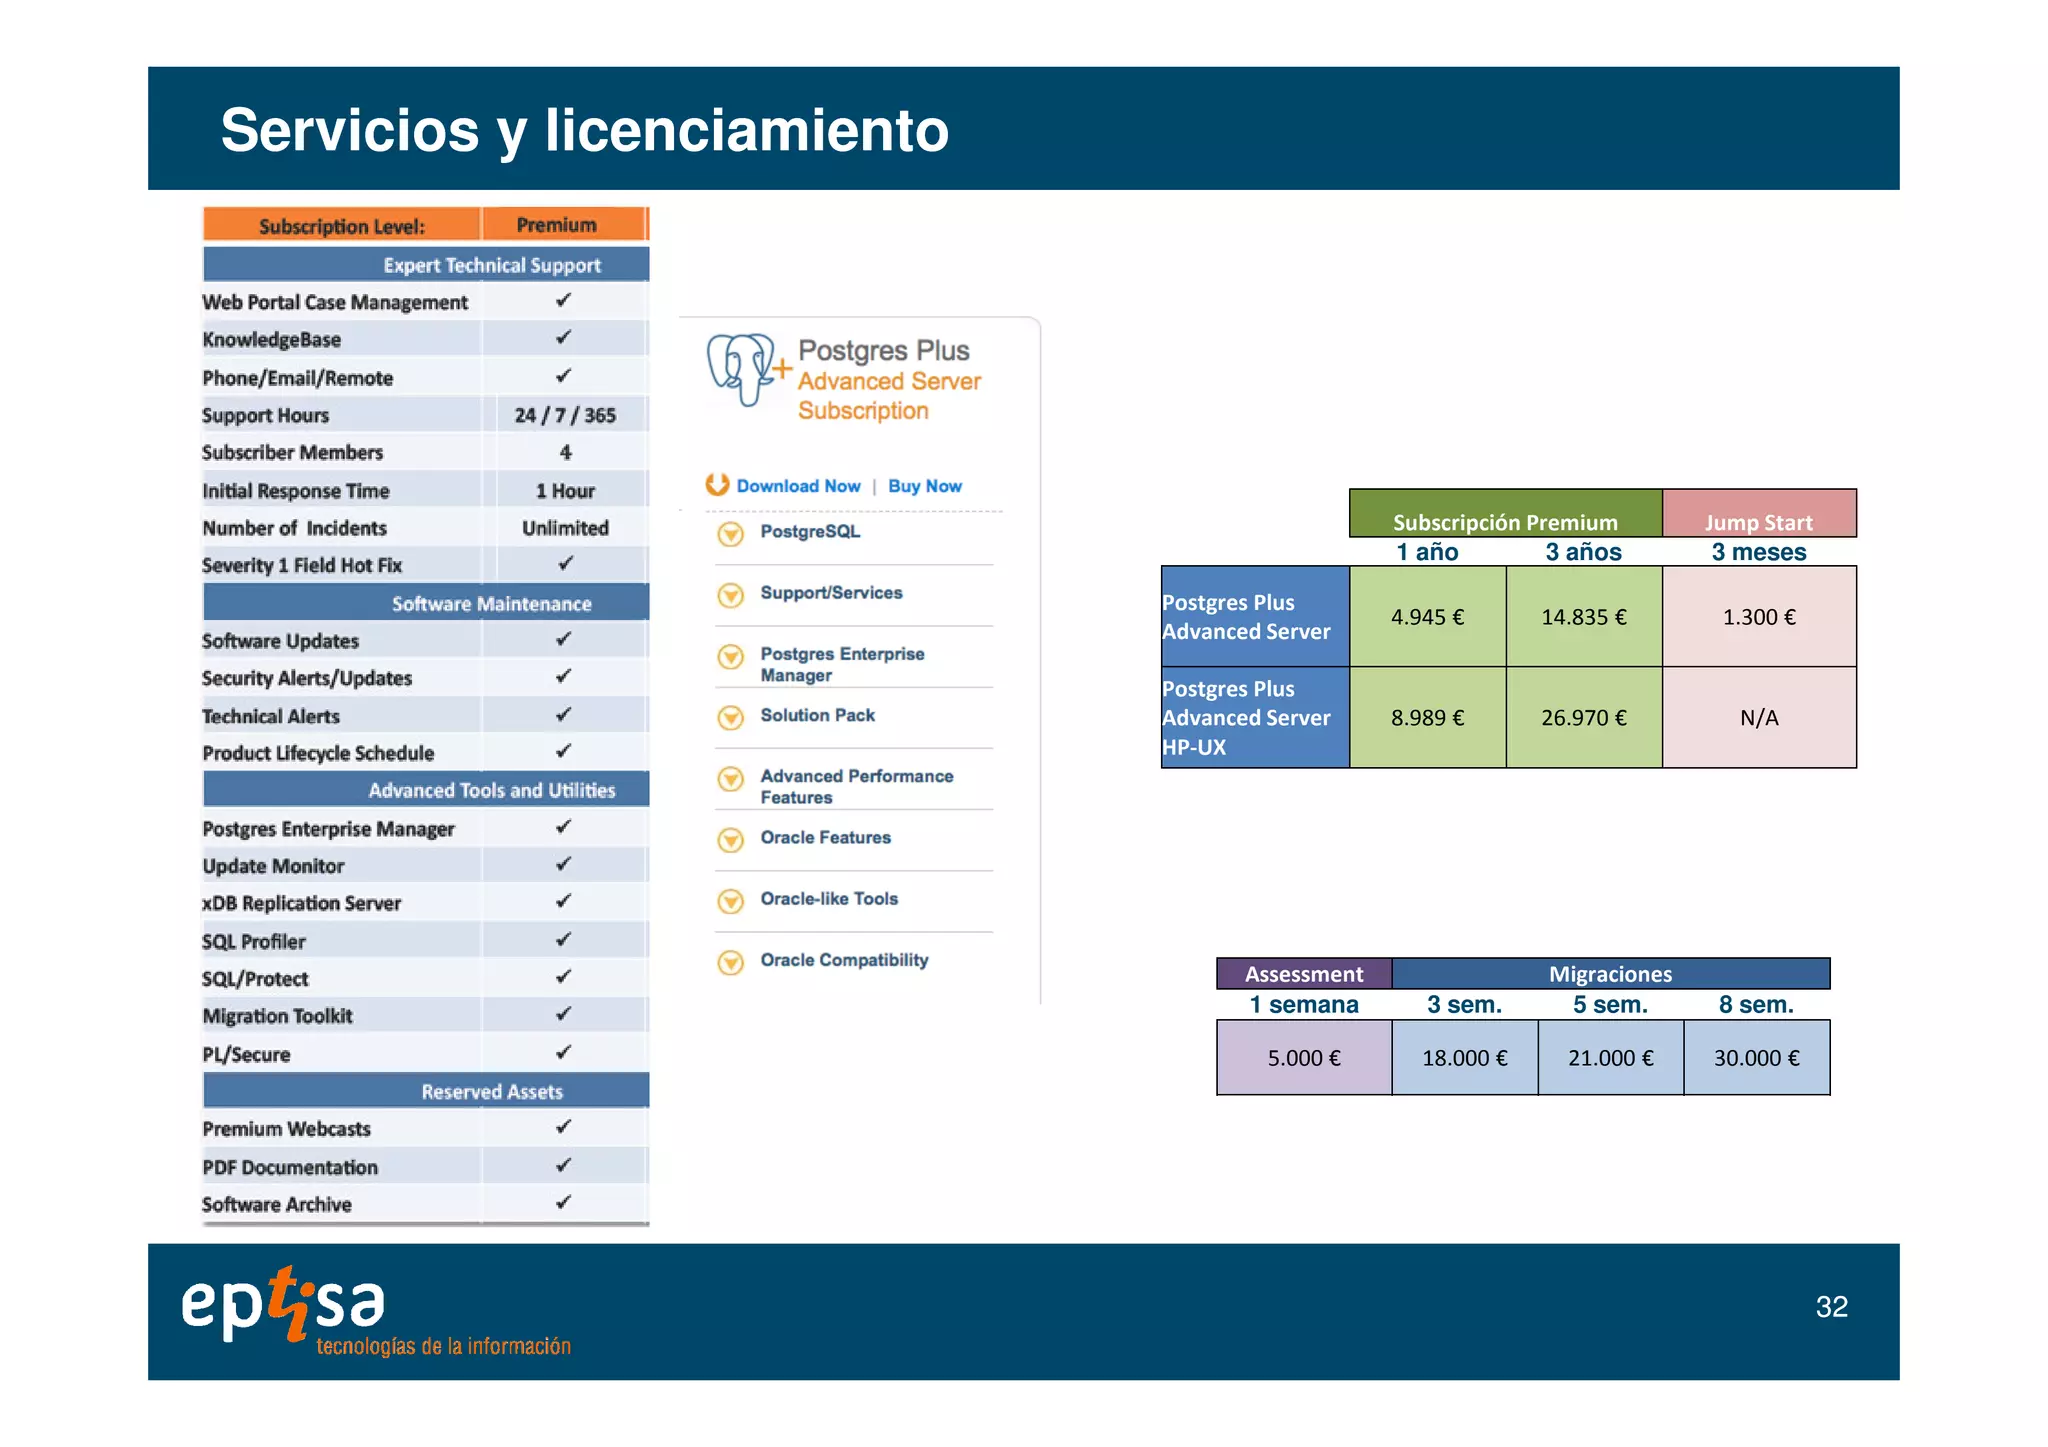This screenshot has width=2048, height=1447.
Task: Click the Severity 1 Field Hot Fix checkmark
Action: (x=566, y=563)
